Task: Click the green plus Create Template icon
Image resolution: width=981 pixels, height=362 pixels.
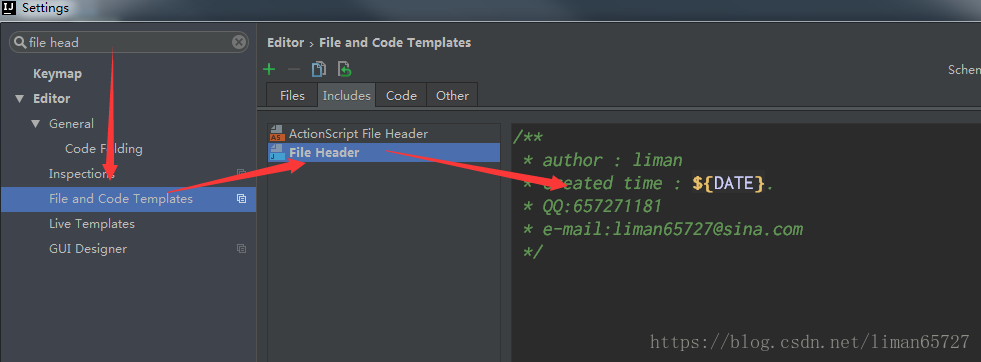Action: tap(269, 69)
